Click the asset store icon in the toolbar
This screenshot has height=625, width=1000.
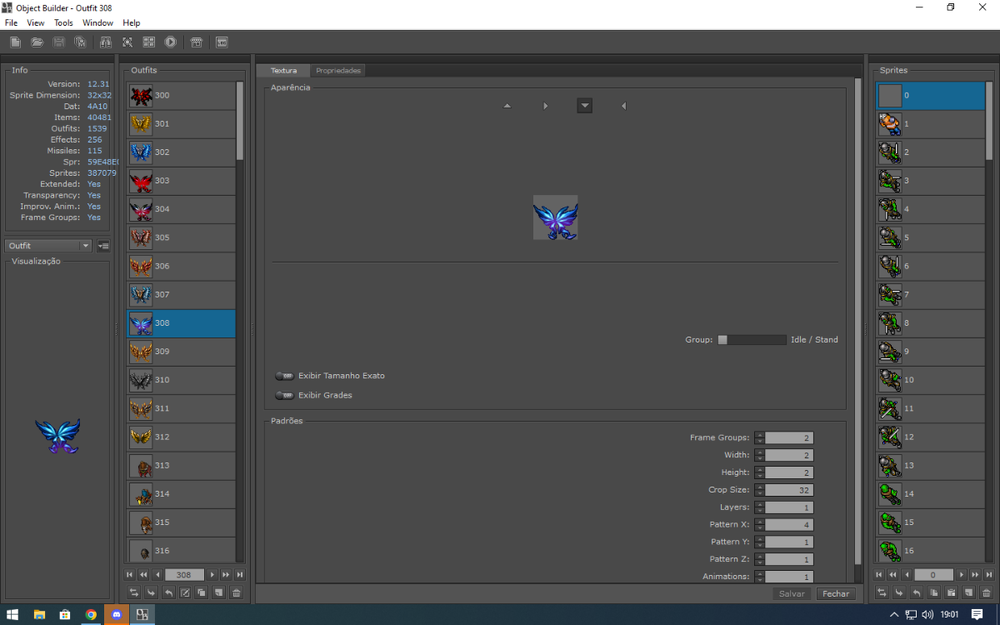(x=196, y=42)
